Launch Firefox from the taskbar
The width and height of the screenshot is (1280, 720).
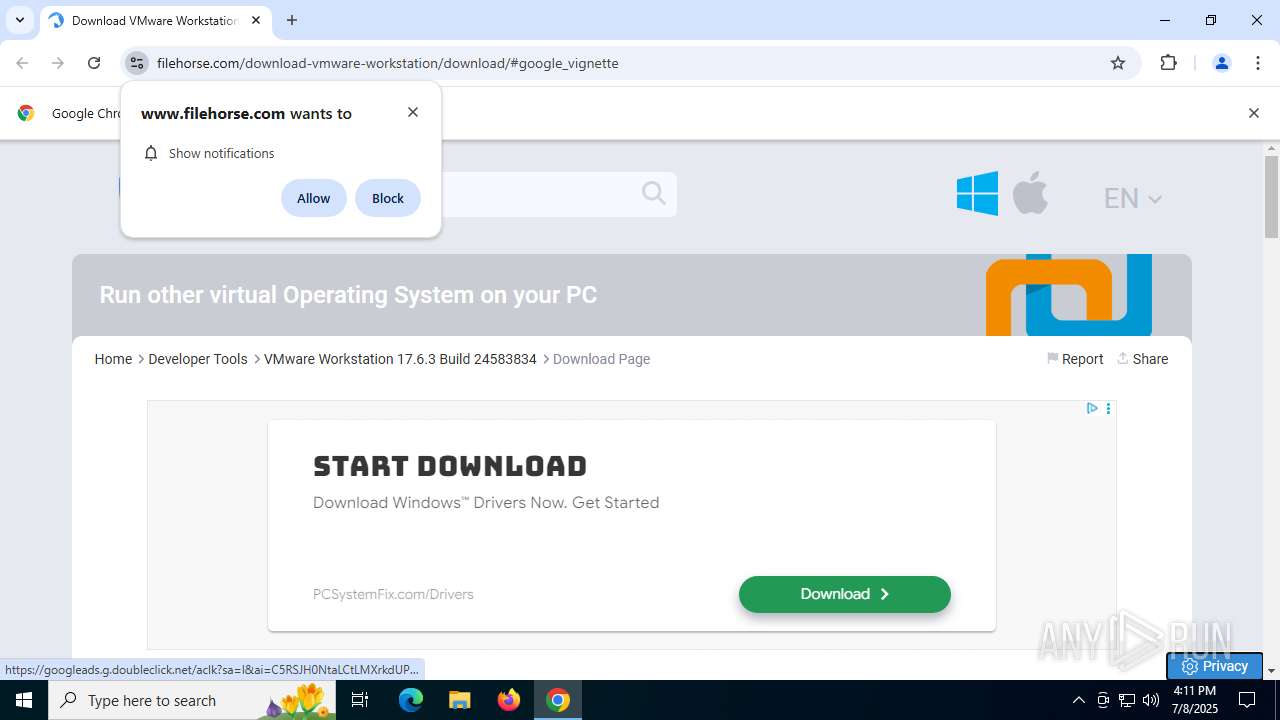point(509,700)
